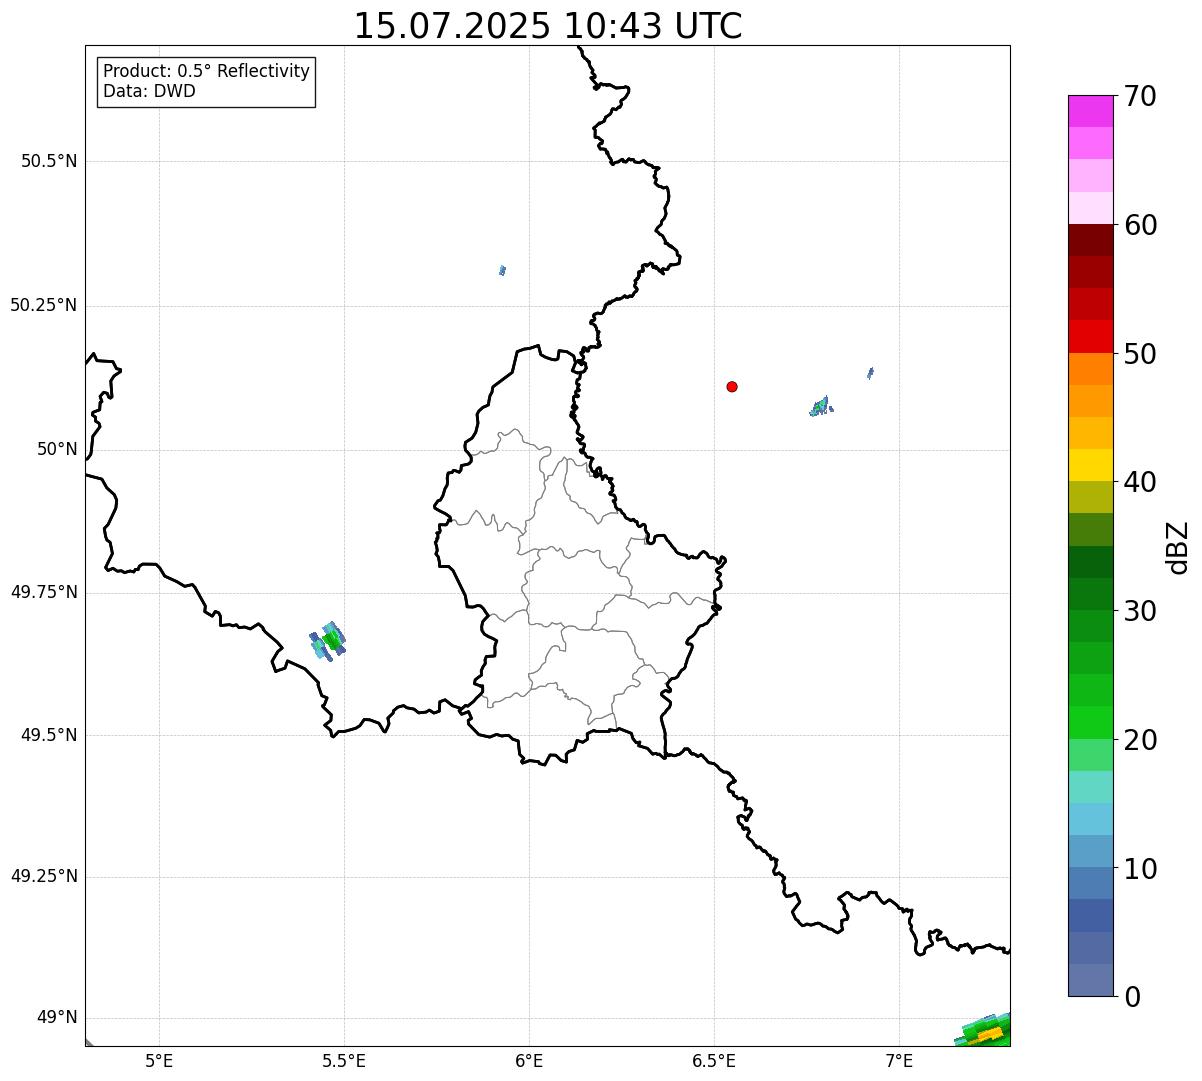Click the small blue echo near 50.3°N
The height and width of the screenshot is (1081, 1202).
[x=502, y=270]
